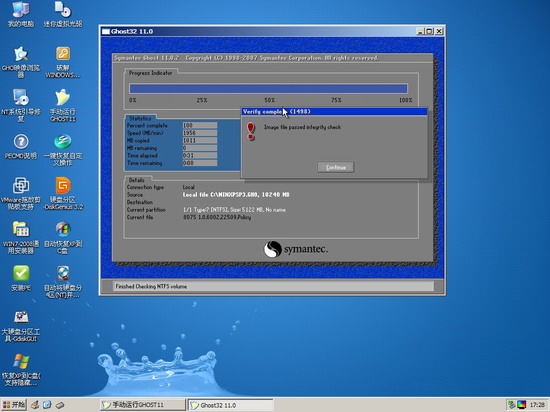Open 大硬盘分区工具-GdiskGUI icon
The image size is (550, 412).
[x=21, y=326]
